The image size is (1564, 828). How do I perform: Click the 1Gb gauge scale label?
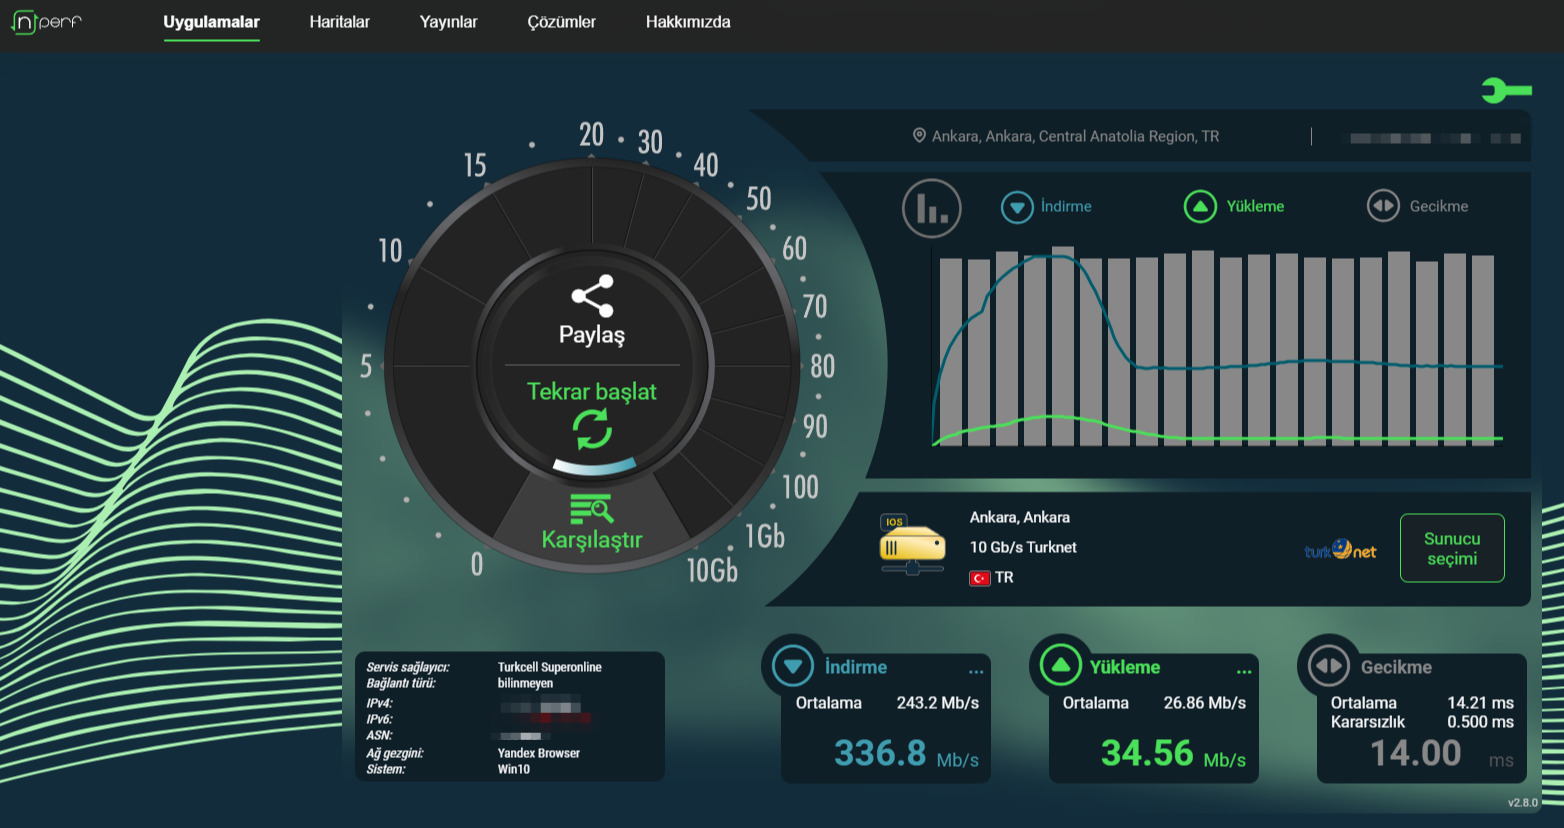click(x=765, y=536)
